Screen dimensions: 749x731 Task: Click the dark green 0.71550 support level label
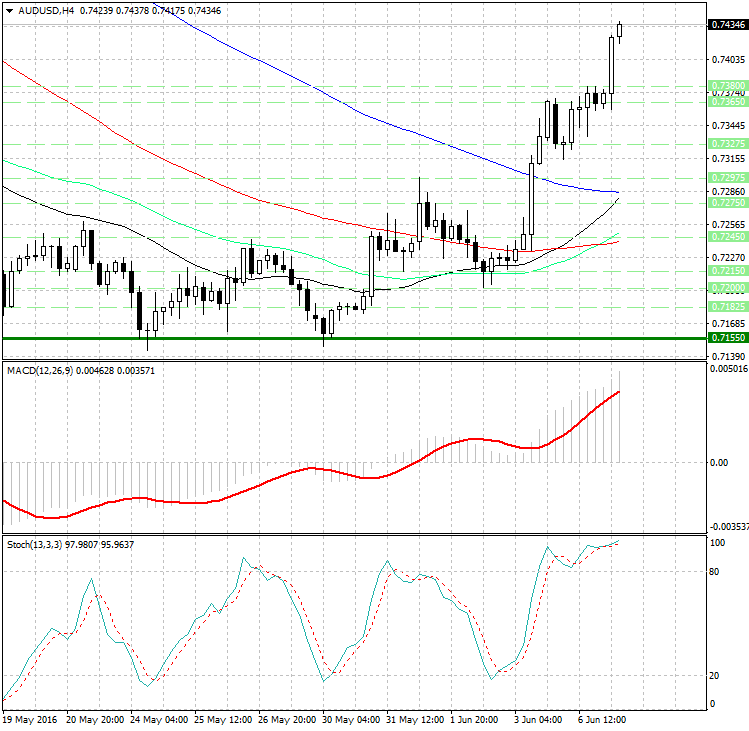click(728, 338)
